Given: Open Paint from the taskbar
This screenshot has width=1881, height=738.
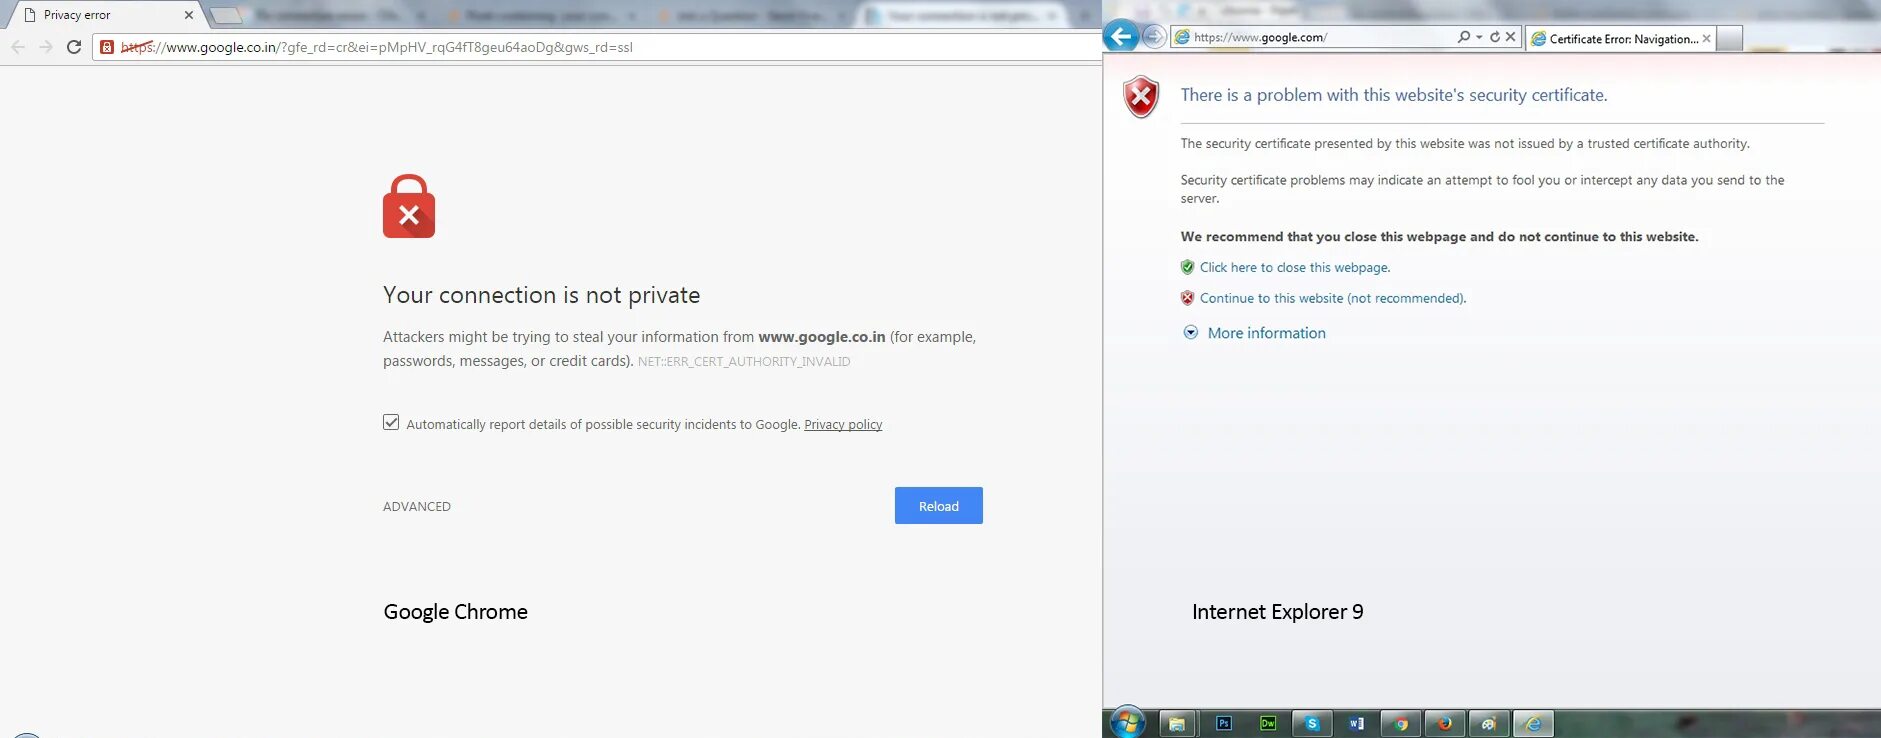Looking at the screenshot, I should pos(1488,723).
